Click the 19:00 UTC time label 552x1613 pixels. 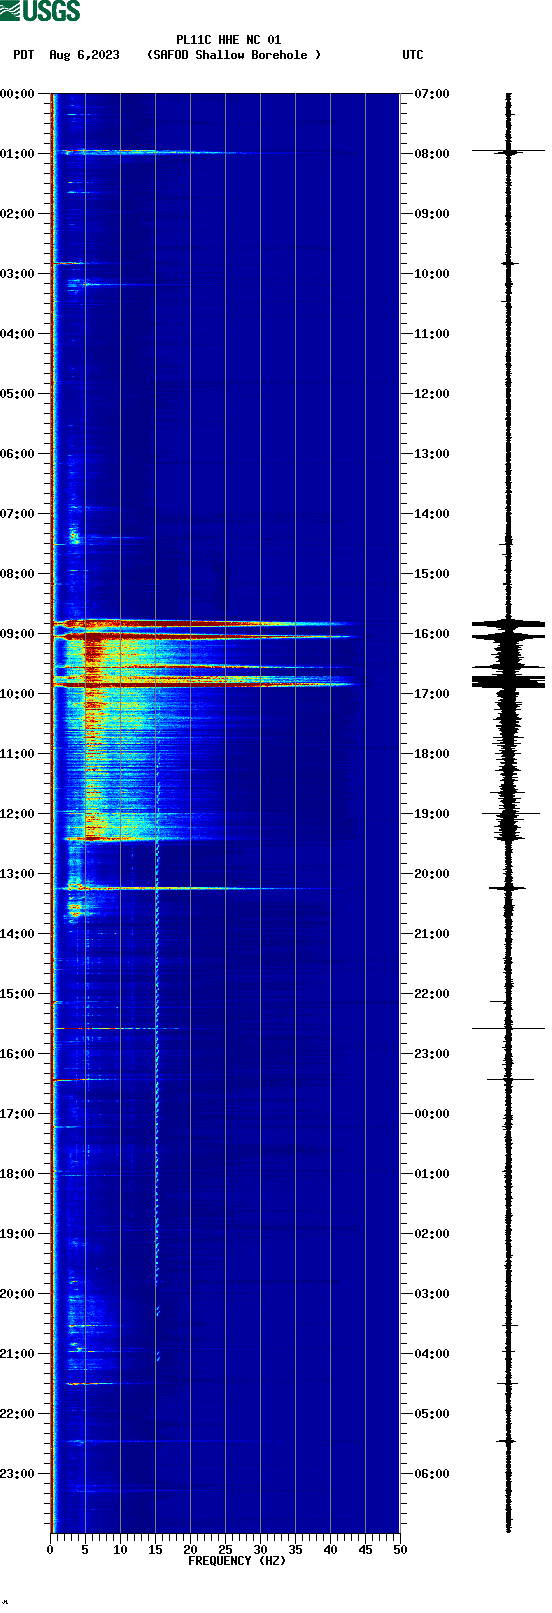(x=432, y=814)
